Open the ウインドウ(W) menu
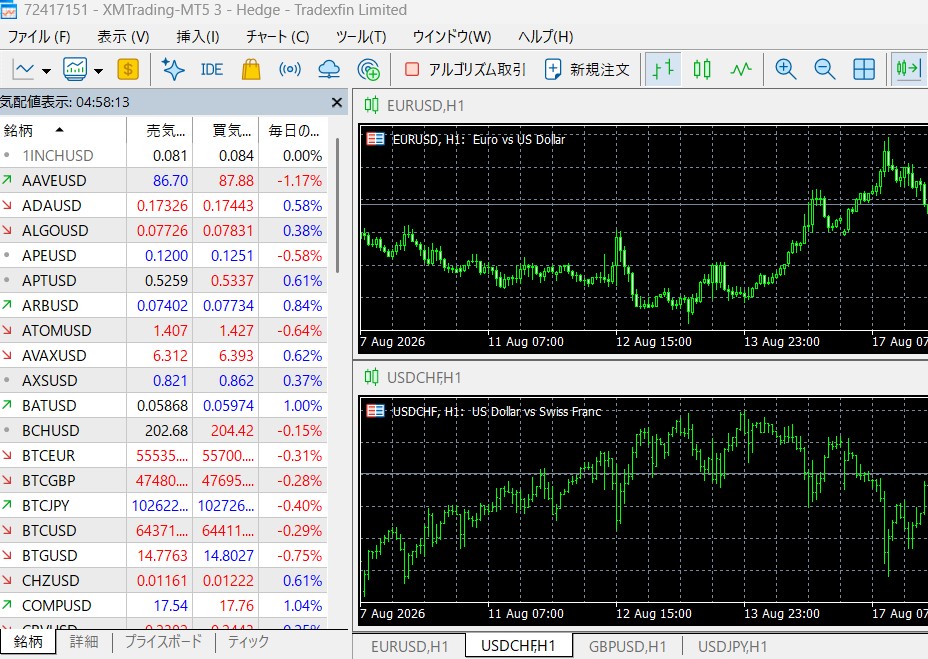Screen dimensions: 928x659 452,37
